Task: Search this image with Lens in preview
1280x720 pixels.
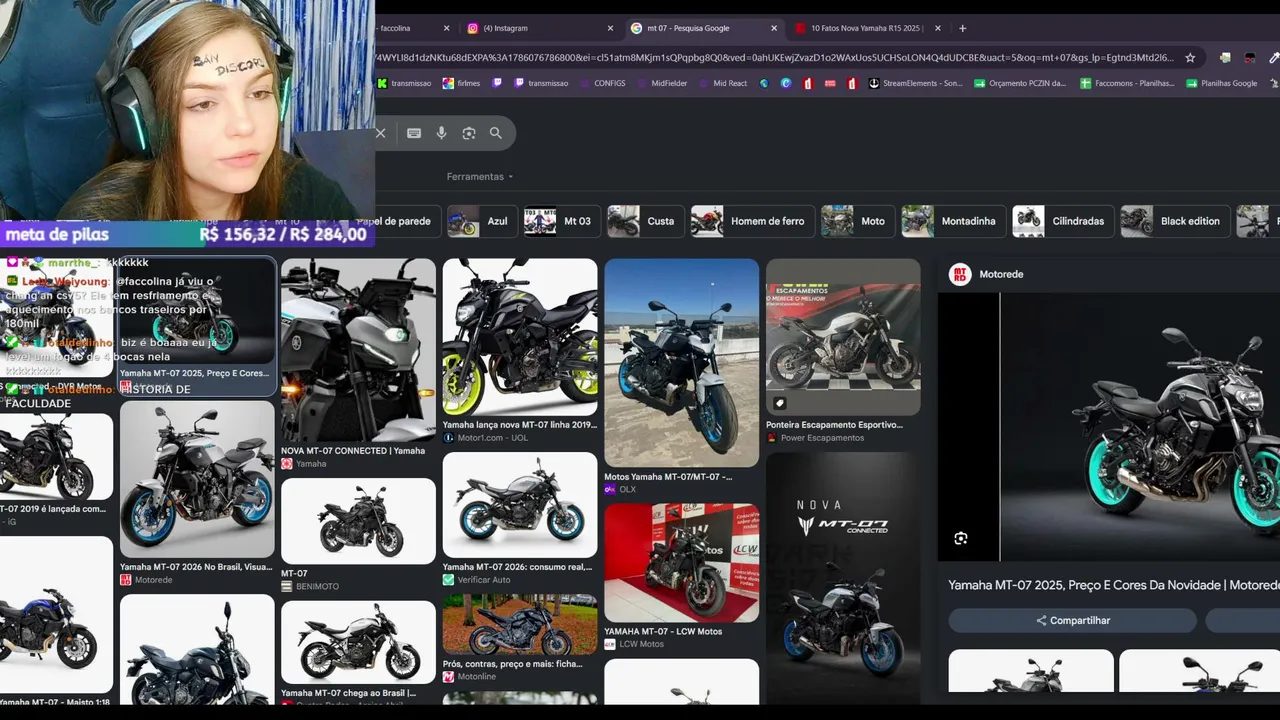Action: click(x=961, y=539)
